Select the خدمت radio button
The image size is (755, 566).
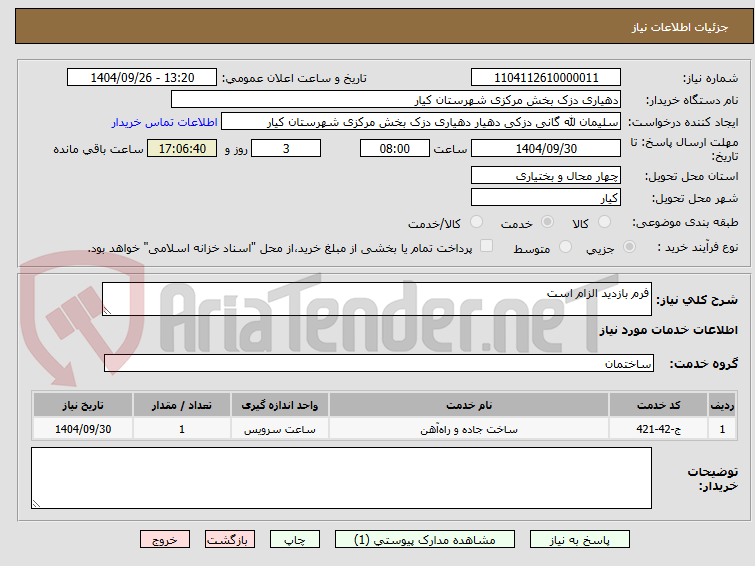(x=547, y=222)
